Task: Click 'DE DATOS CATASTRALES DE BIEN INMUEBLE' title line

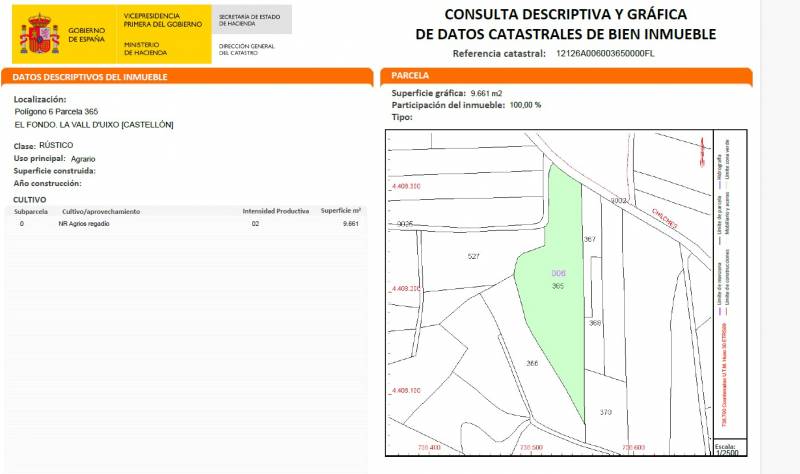Action: pyautogui.click(x=565, y=34)
